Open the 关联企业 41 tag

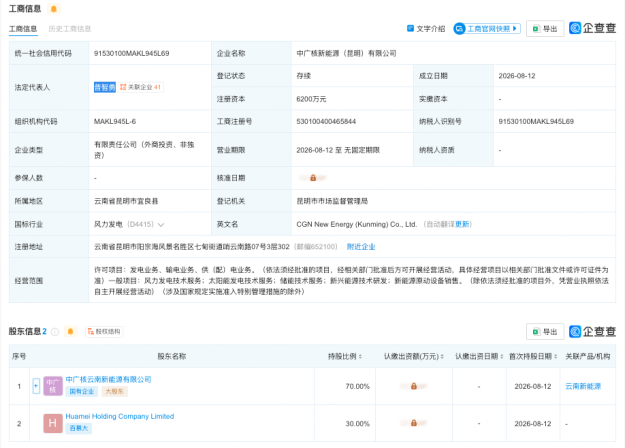coord(141,87)
